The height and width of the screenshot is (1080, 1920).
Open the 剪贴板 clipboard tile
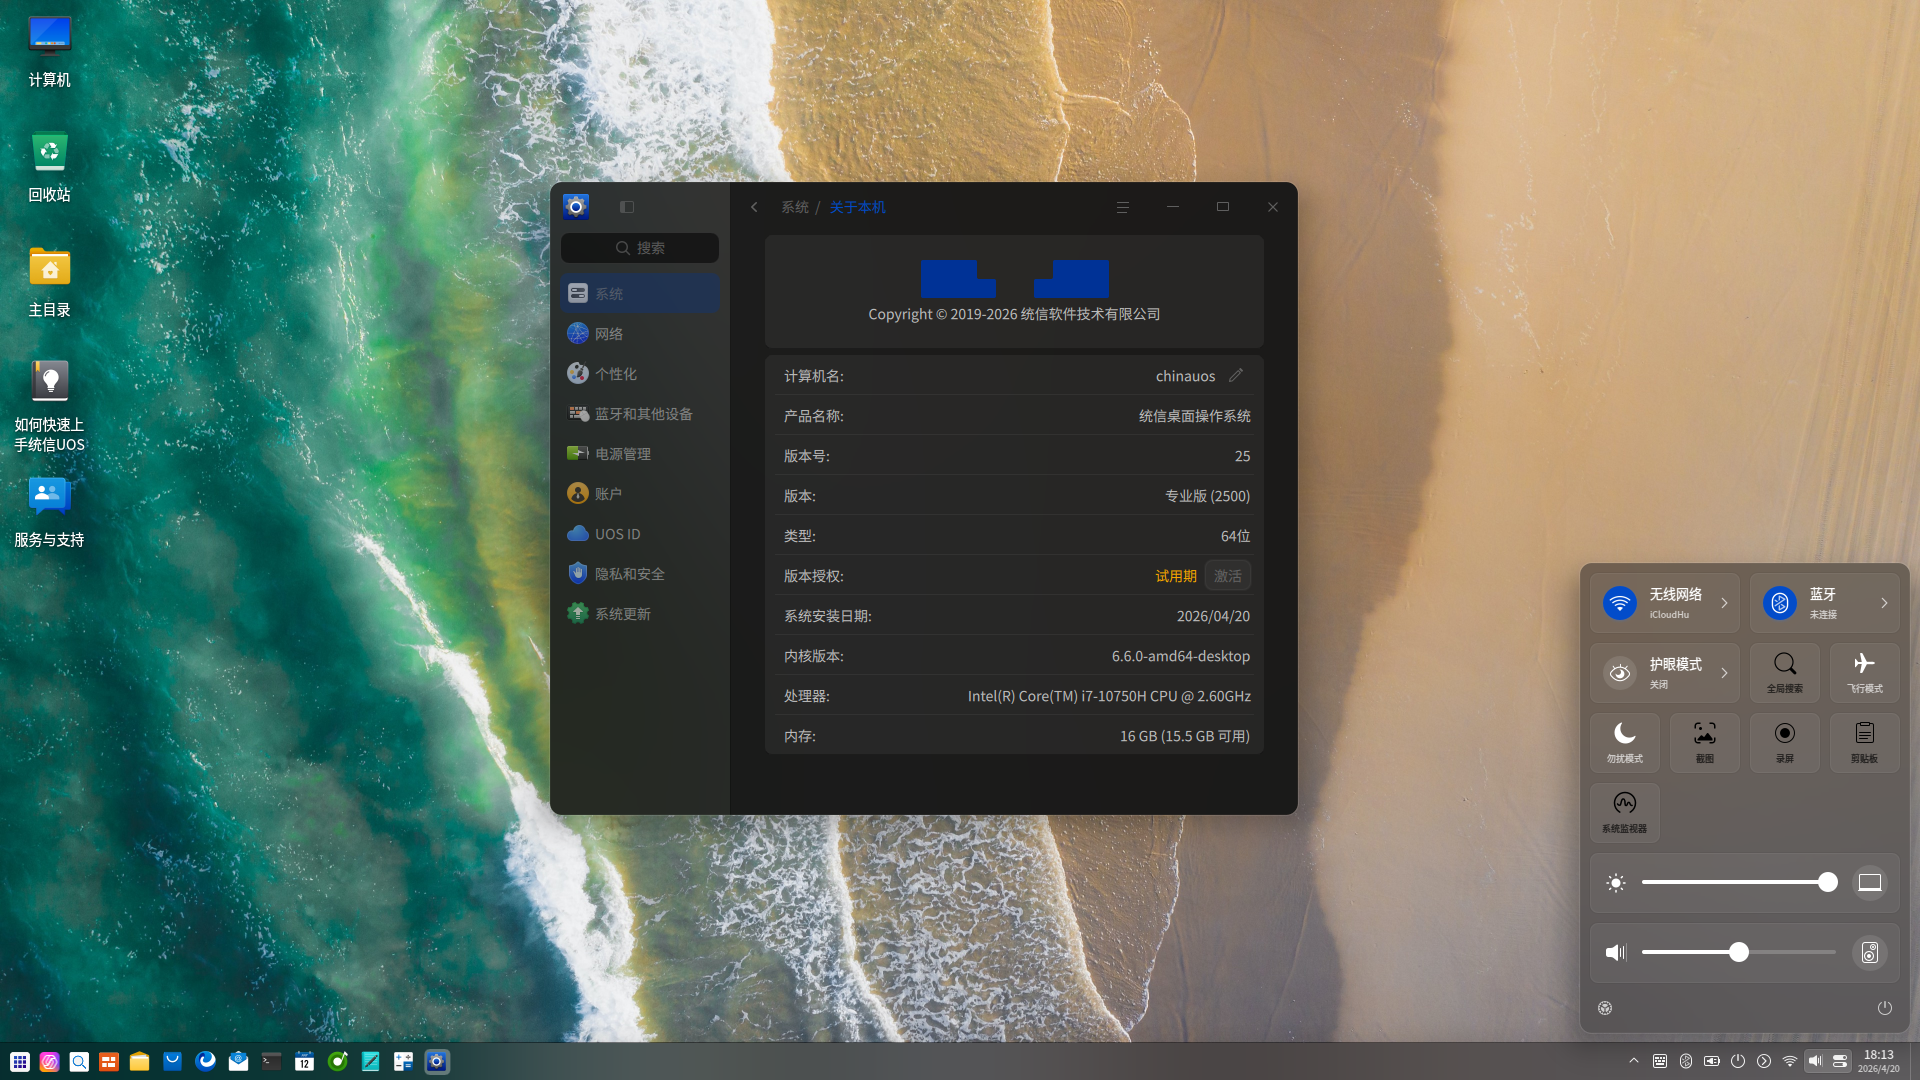(1865, 742)
